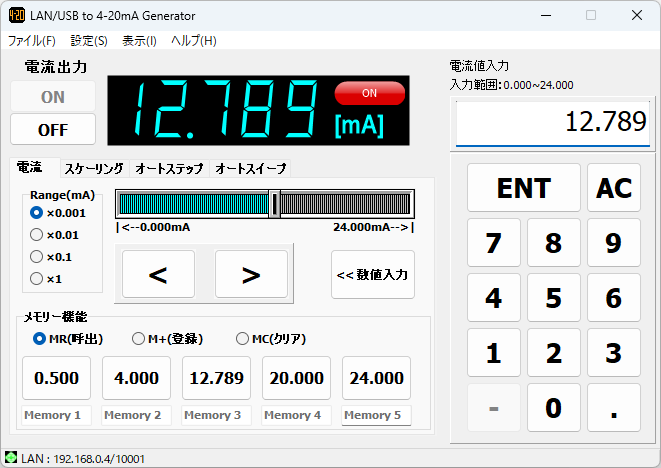Turn off current output with OFF button
The image size is (661, 468).
[53, 130]
